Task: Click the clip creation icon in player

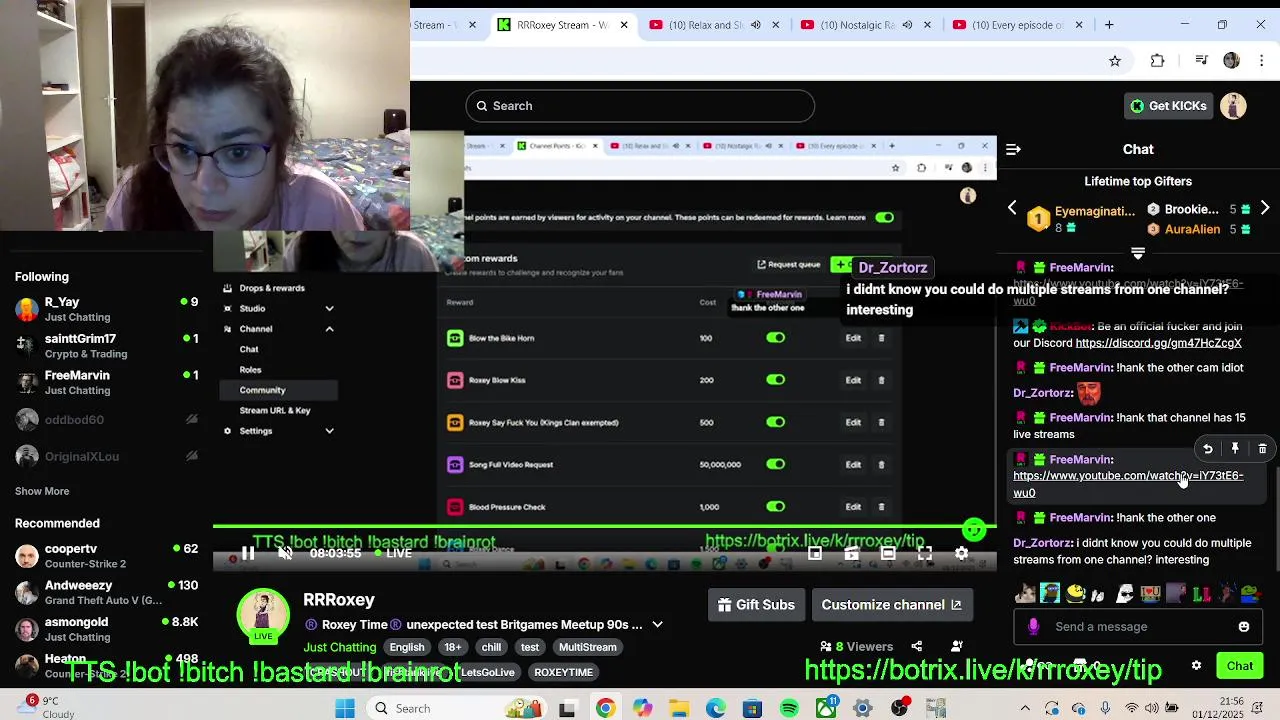Action: (x=852, y=553)
